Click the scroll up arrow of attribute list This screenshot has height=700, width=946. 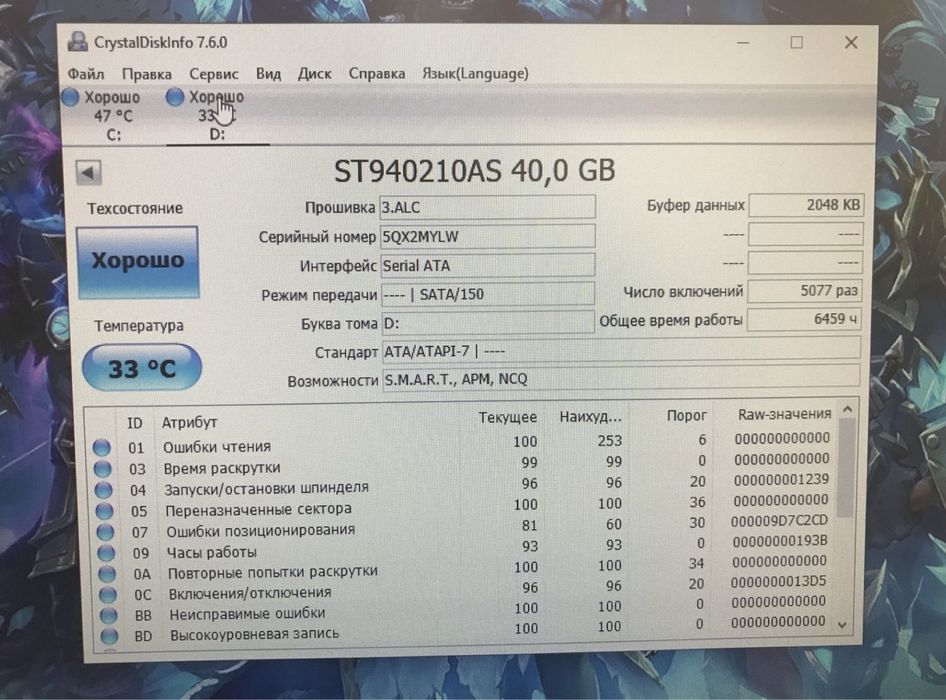[x=847, y=410]
